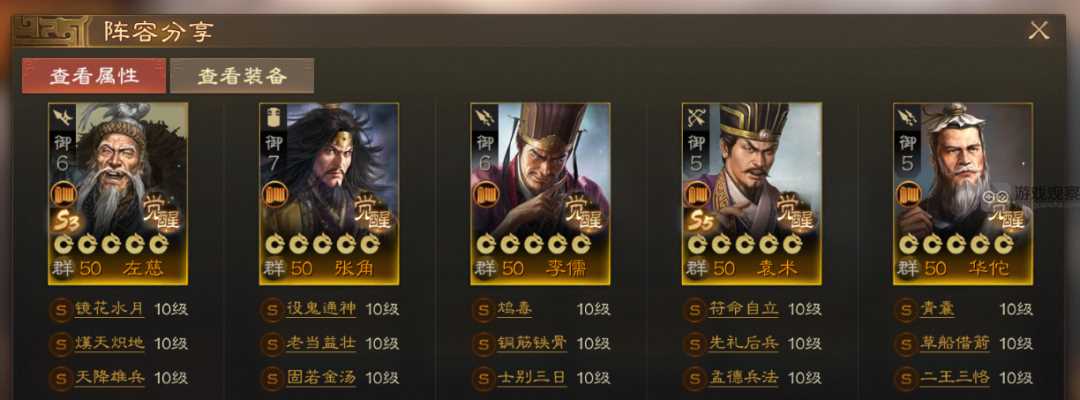Image resolution: width=1080 pixels, height=400 pixels.
Task: View the 孟德兵法 skill details
Action: (743, 378)
